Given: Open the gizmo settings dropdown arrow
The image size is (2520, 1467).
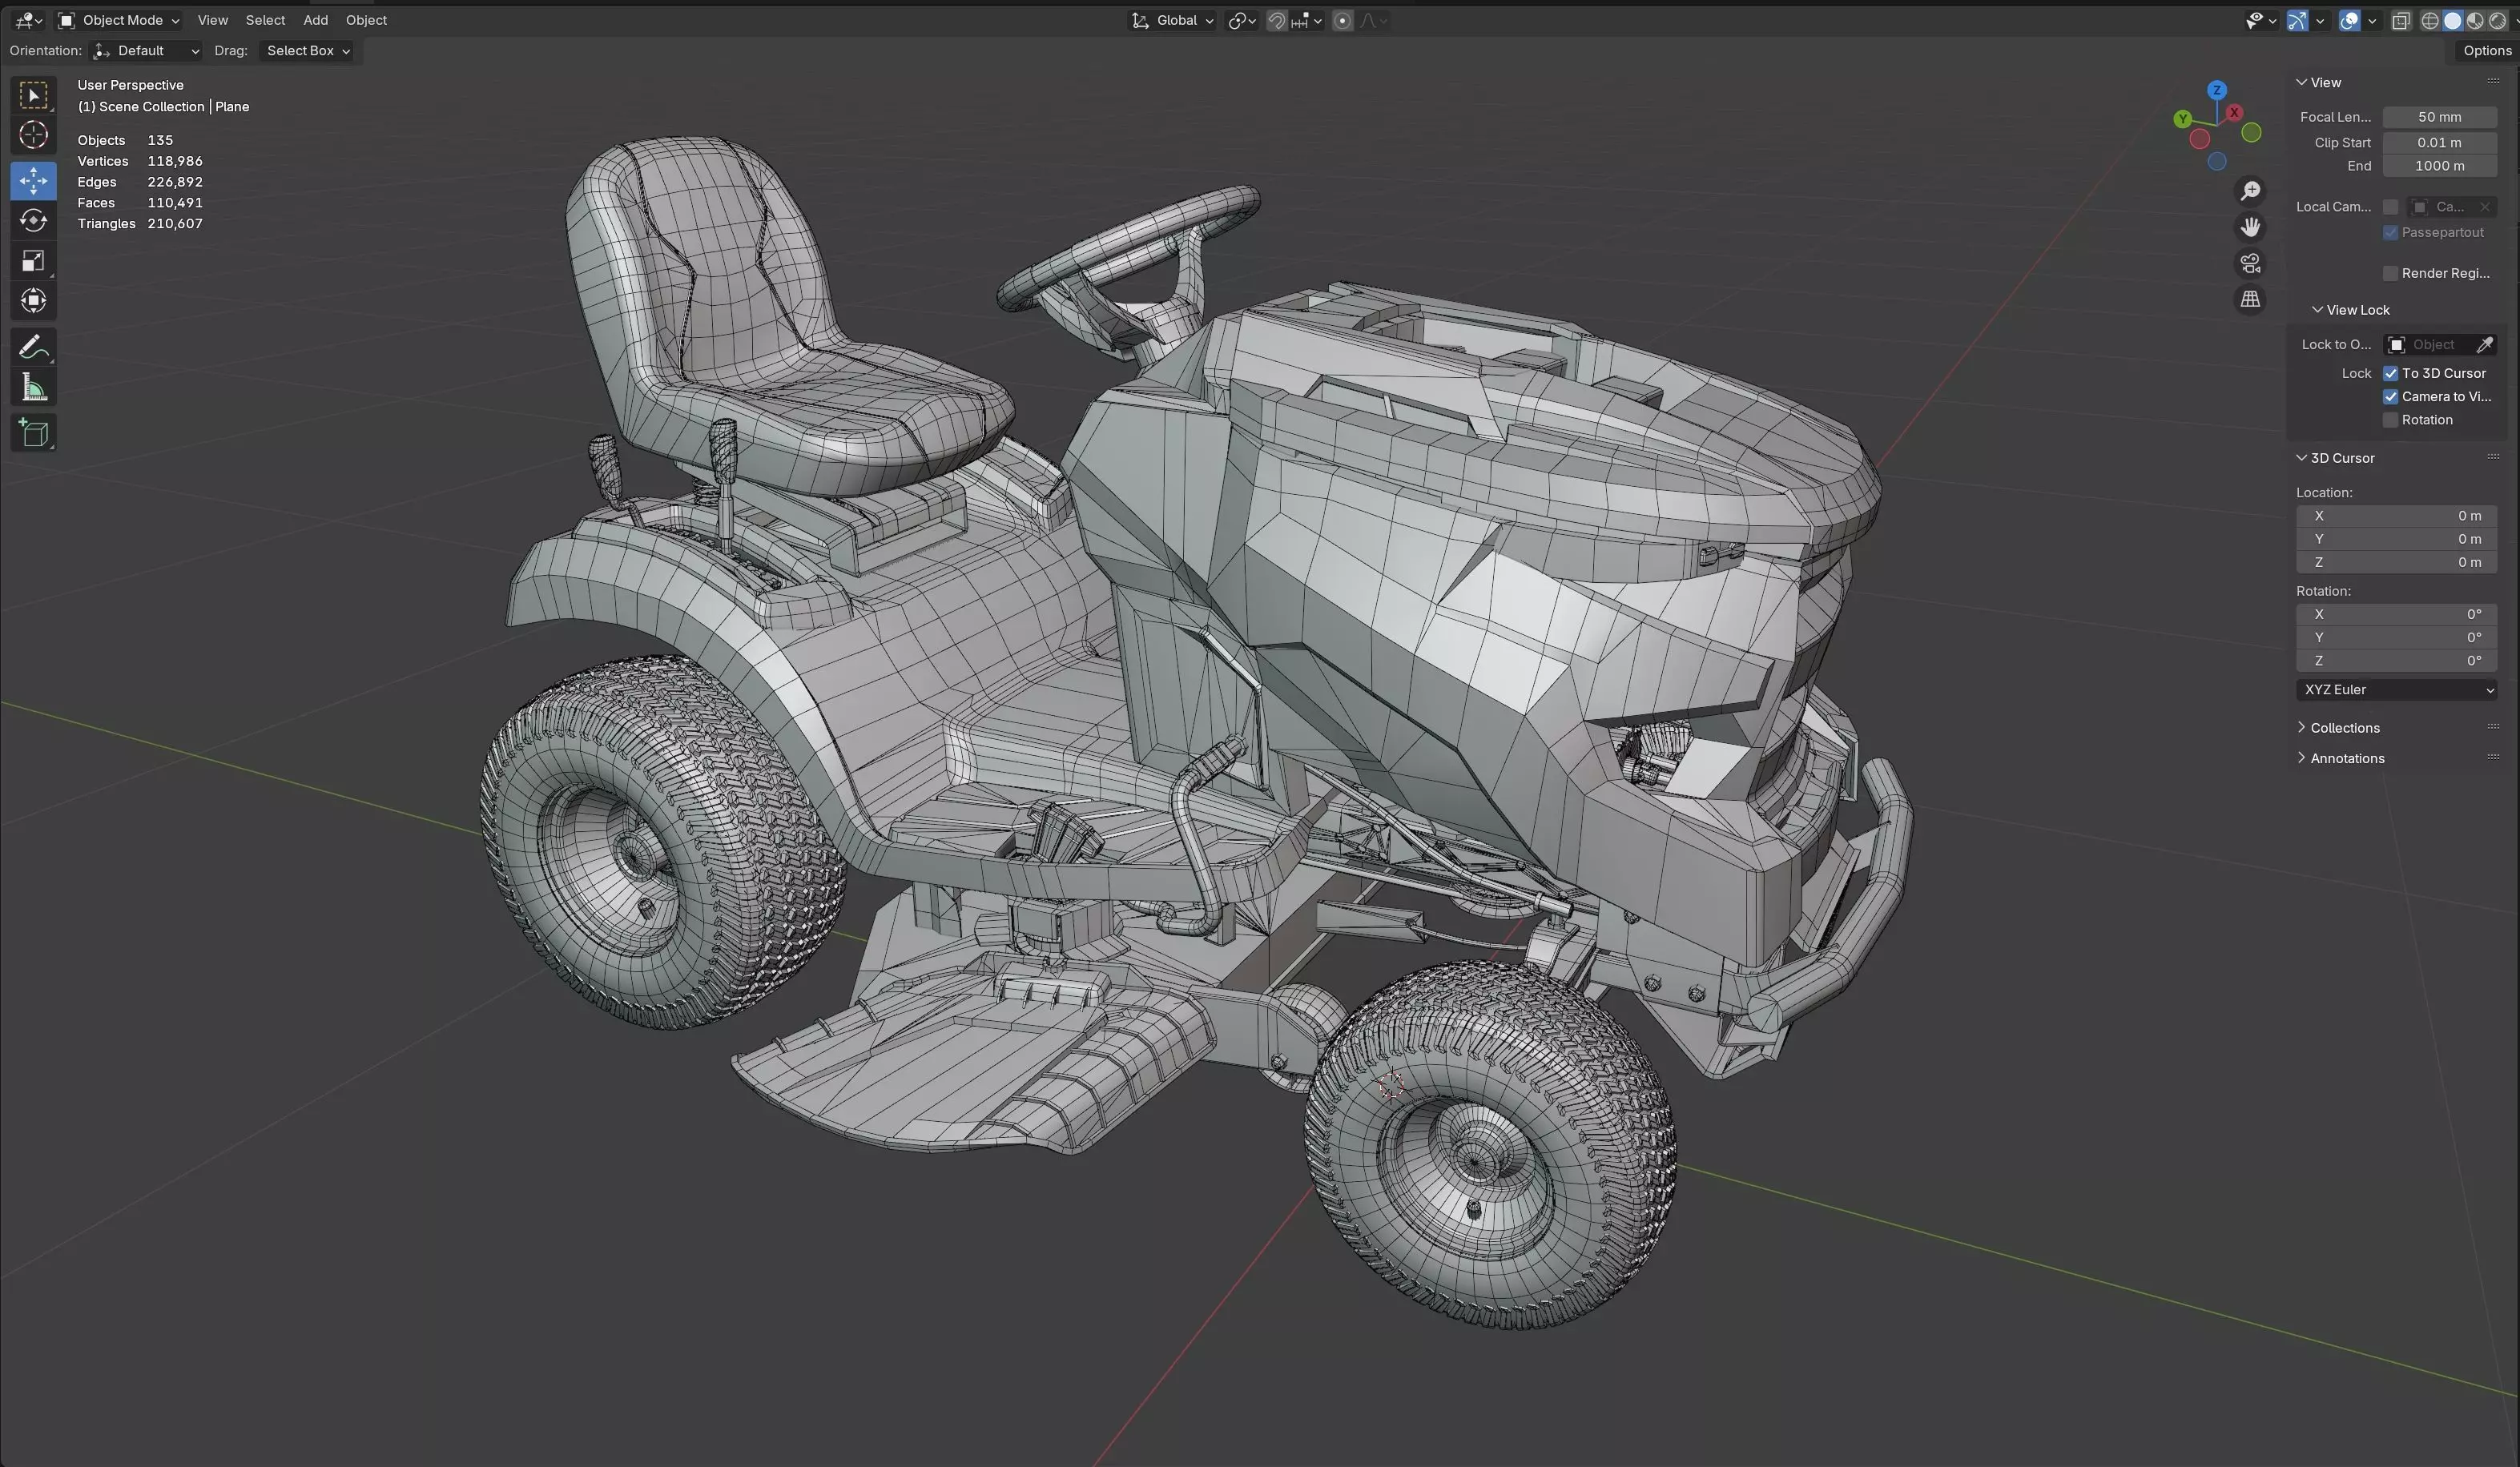Looking at the screenshot, I should [2320, 21].
